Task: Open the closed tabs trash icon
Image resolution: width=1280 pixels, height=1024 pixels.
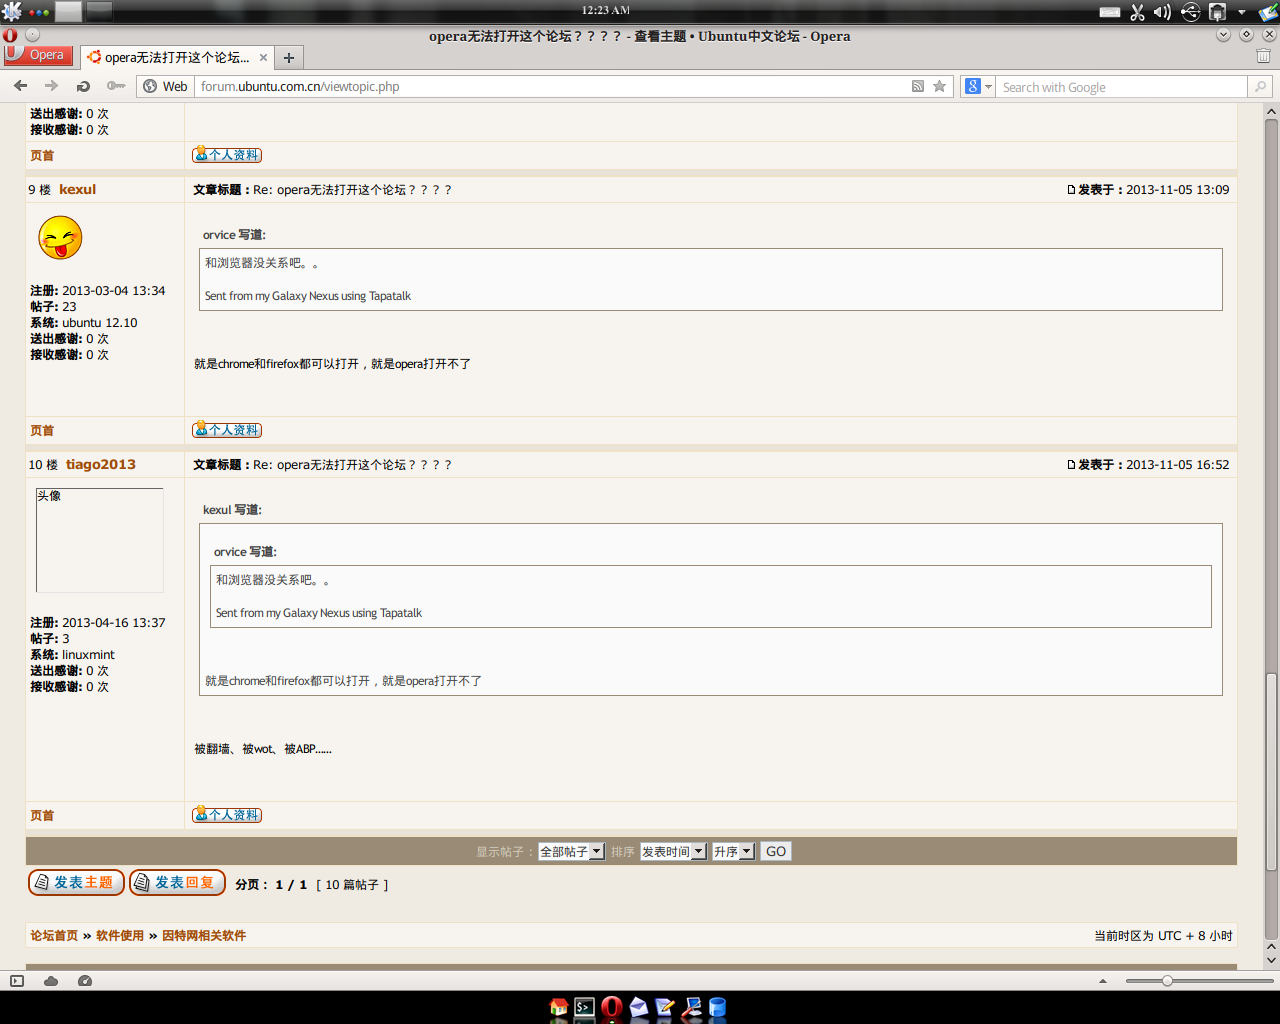Action: 1263,56
